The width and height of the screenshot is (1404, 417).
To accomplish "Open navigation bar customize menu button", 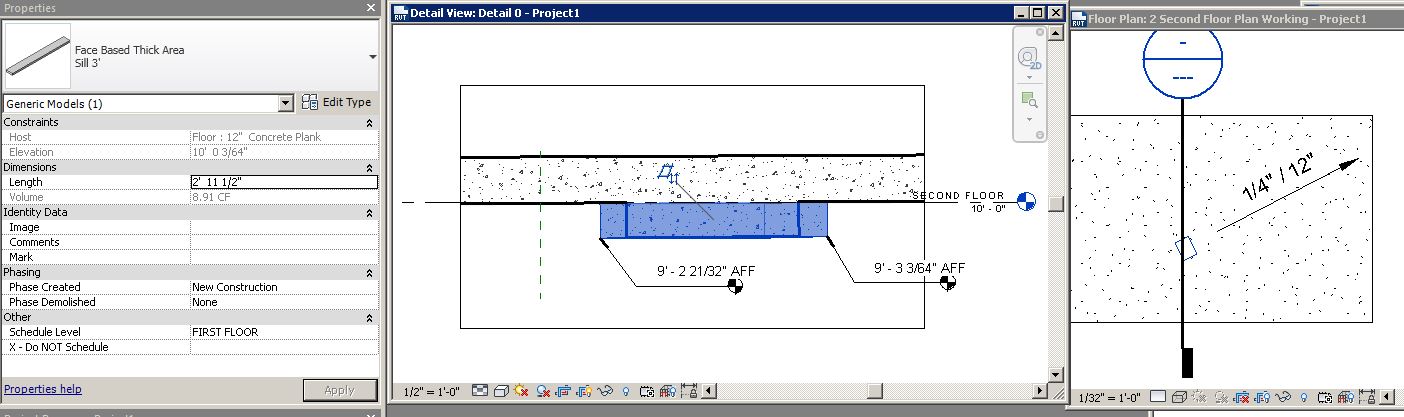I will [1040, 135].
